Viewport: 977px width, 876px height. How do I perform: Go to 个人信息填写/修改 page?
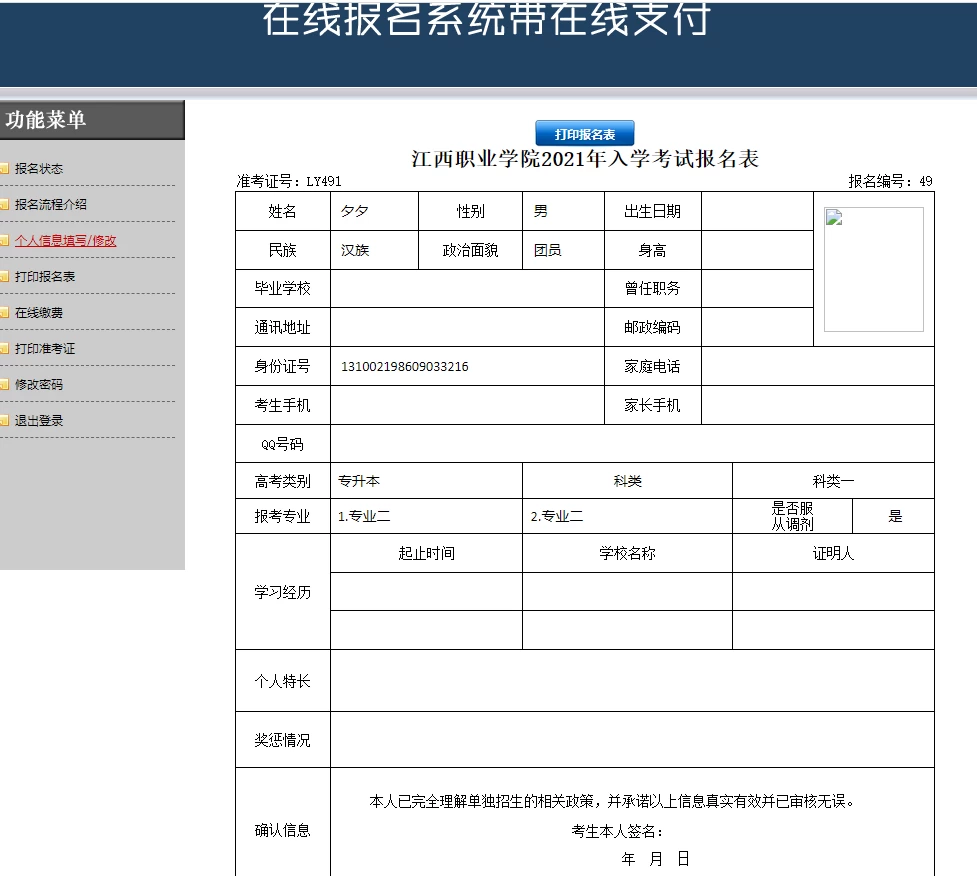66,241
